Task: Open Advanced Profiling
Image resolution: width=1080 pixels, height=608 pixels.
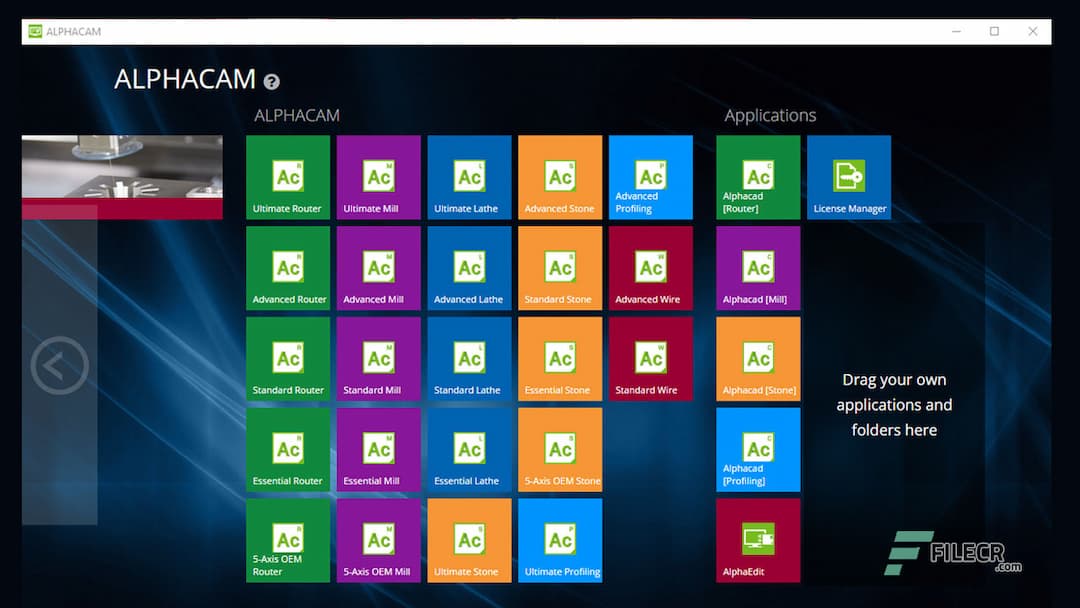Action: click(x=650, y=176)
